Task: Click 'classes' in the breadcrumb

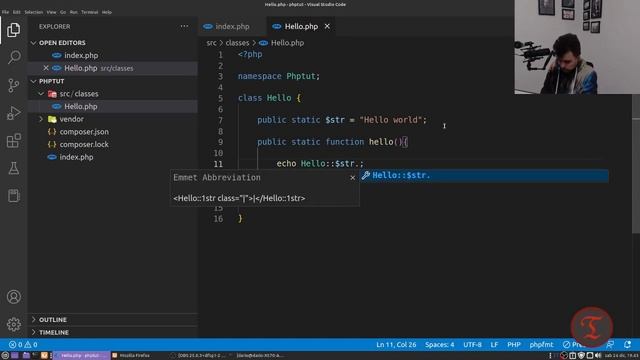Action: coord(237,43)
